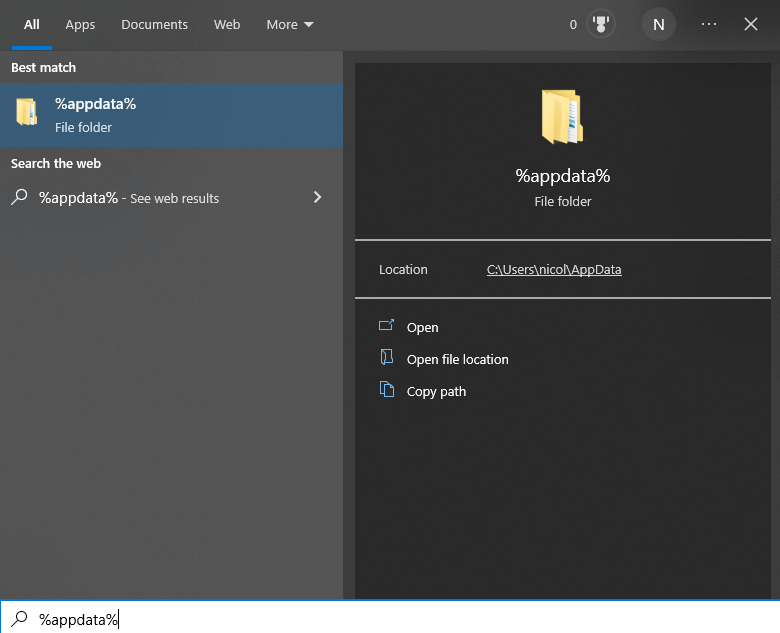Click the web search magnifier icon
The width and height of the screenshot is (780, 633).
tap(19, 197)
